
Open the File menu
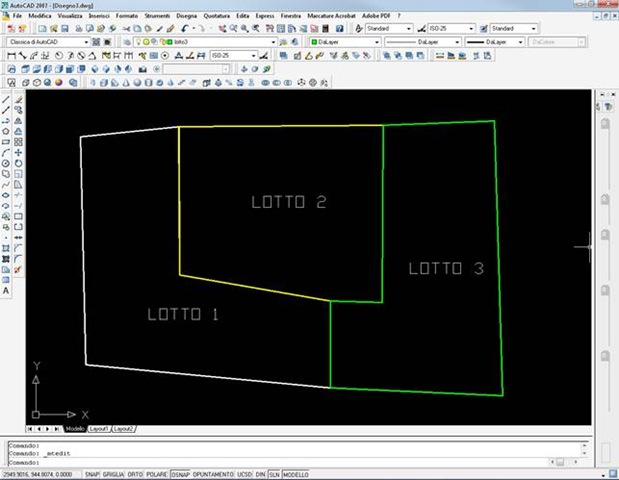17,16
